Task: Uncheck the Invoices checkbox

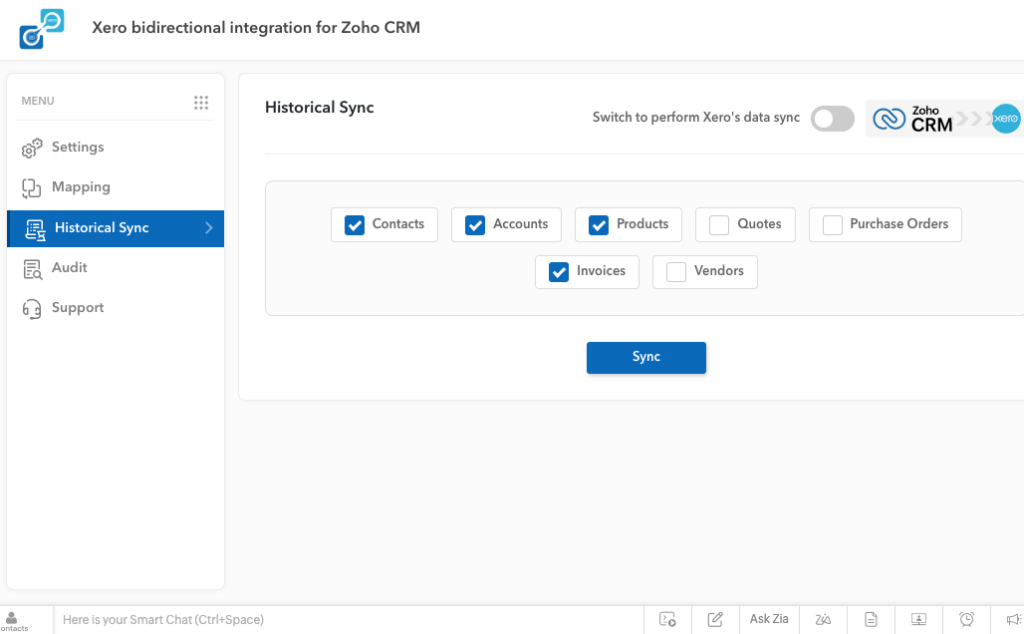Action: tap(558, 272)
